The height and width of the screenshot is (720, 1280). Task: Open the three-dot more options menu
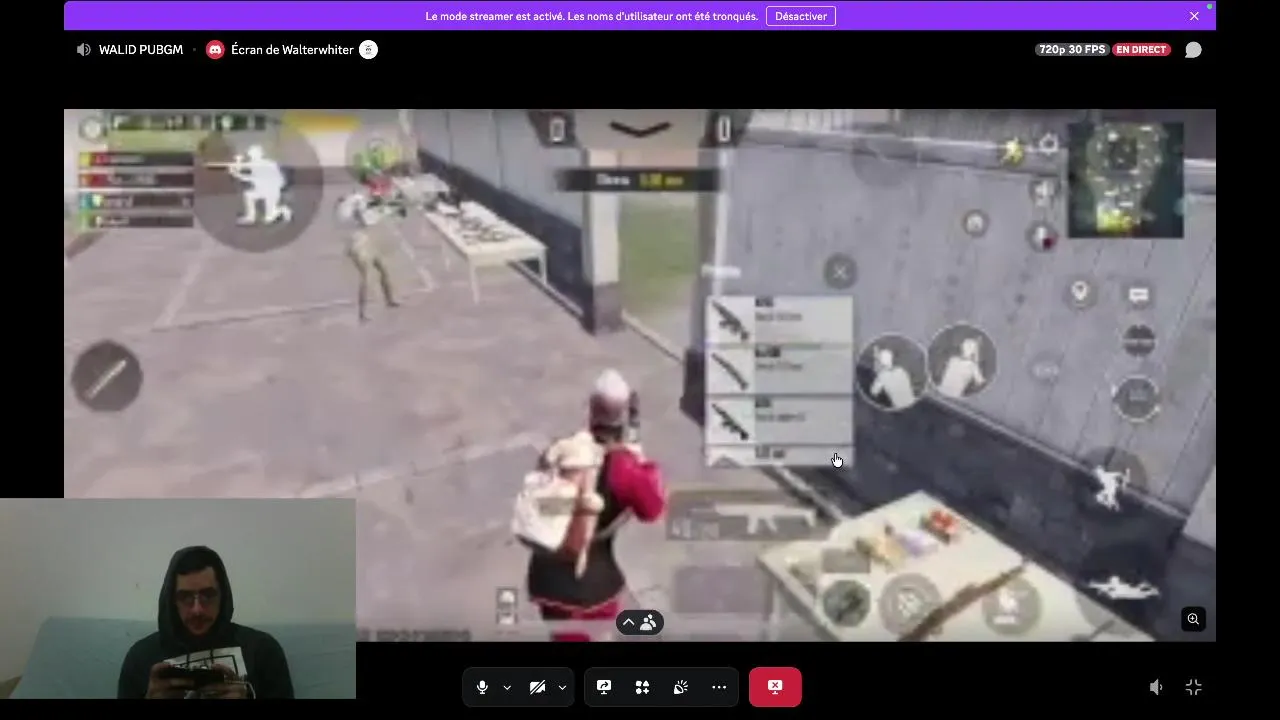719,687
